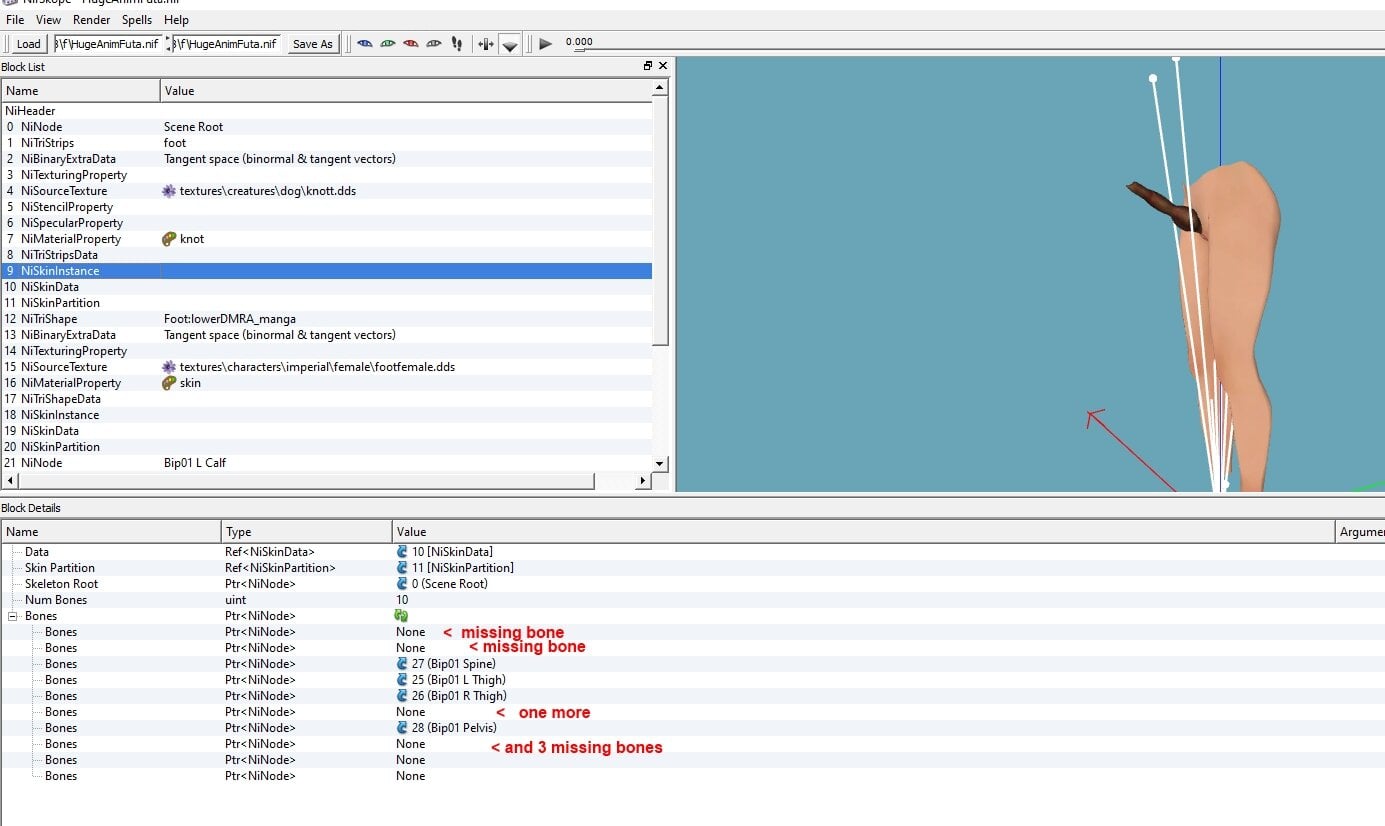Click the link icon for 10 [NiSkinData]

tap(402, 552)
